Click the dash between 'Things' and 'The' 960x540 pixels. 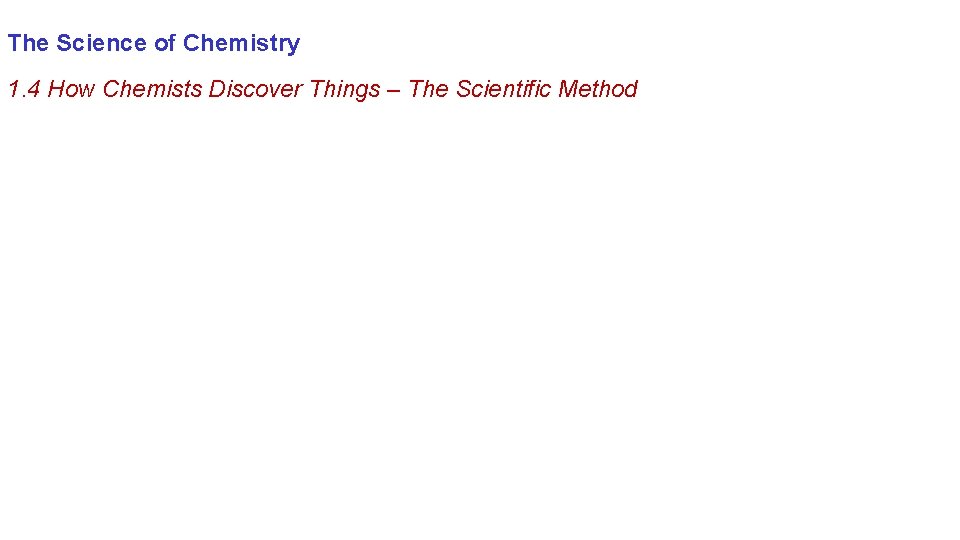pyautogui.click(x=395, y=90)
